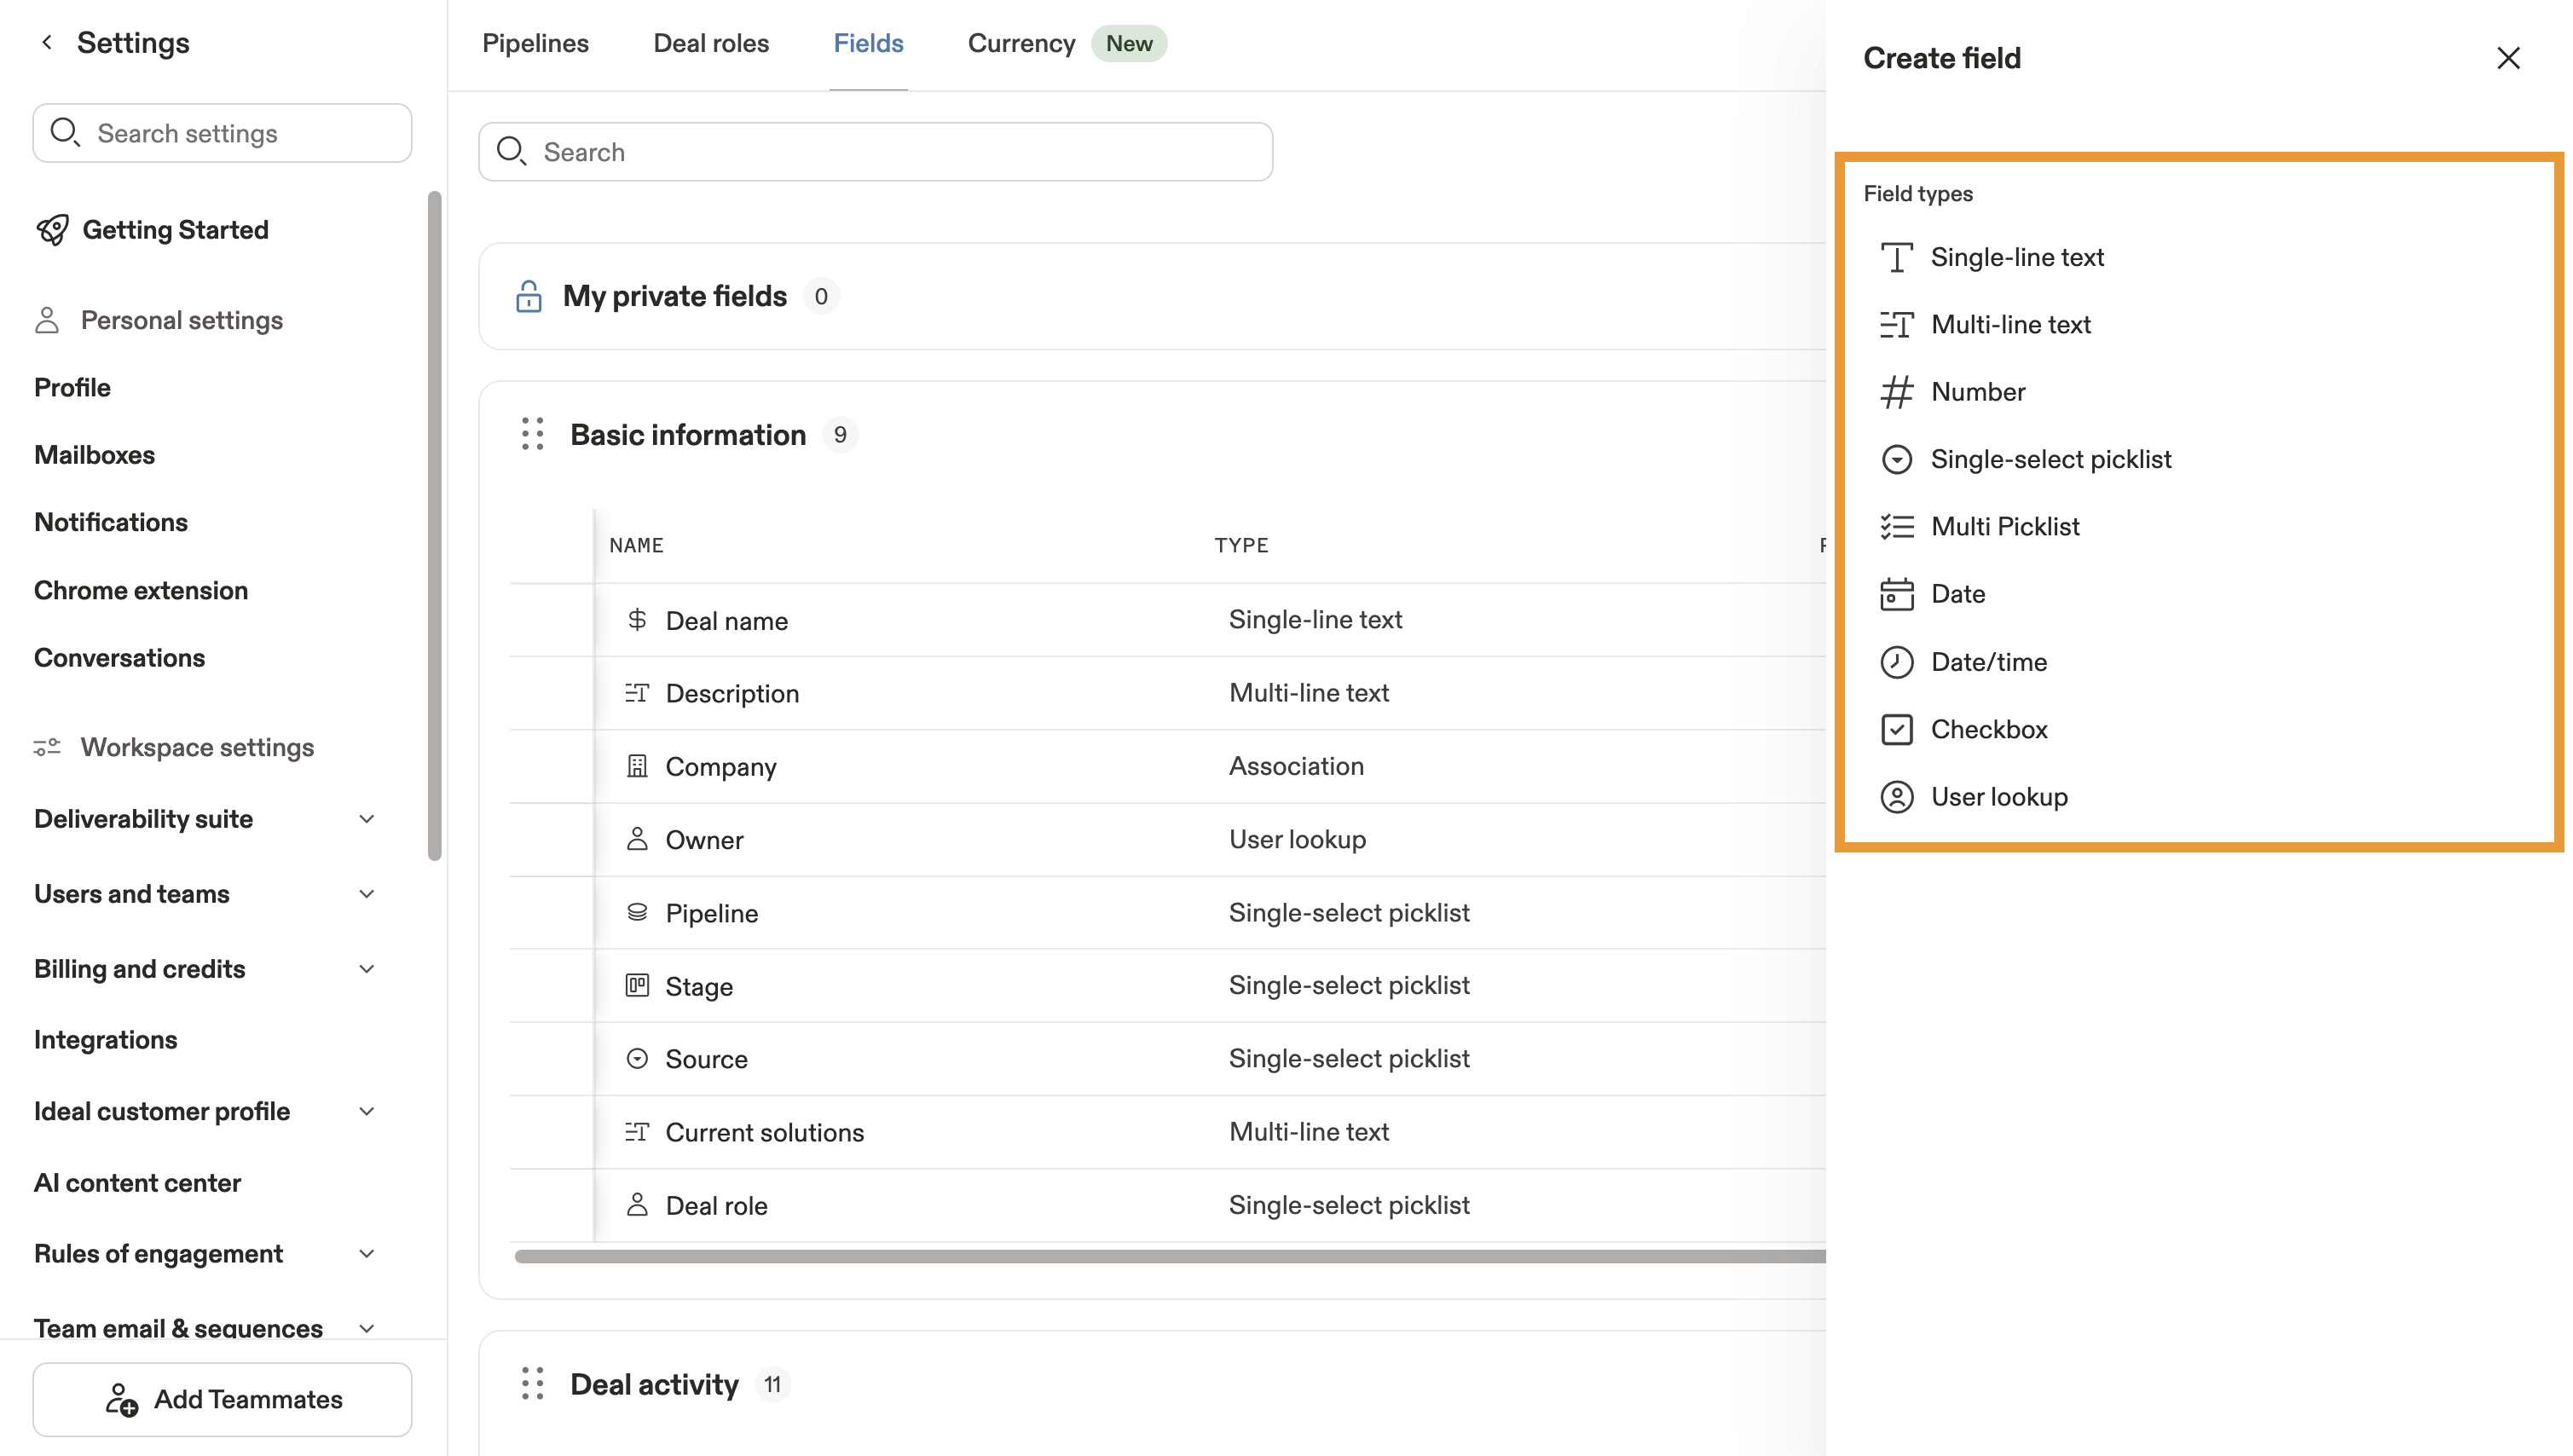Screen dimensions: 2573x1456
Task: Expand the Deliverability suite section
Action: point(366,819)
